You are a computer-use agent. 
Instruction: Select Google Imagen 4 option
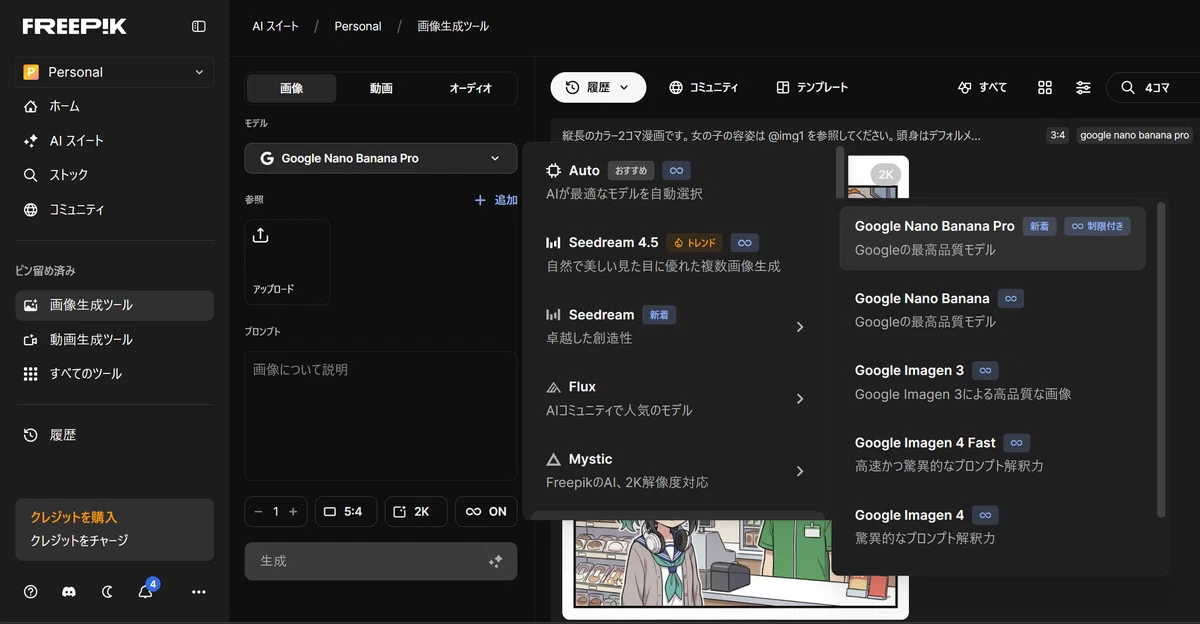tap(992, 526)
